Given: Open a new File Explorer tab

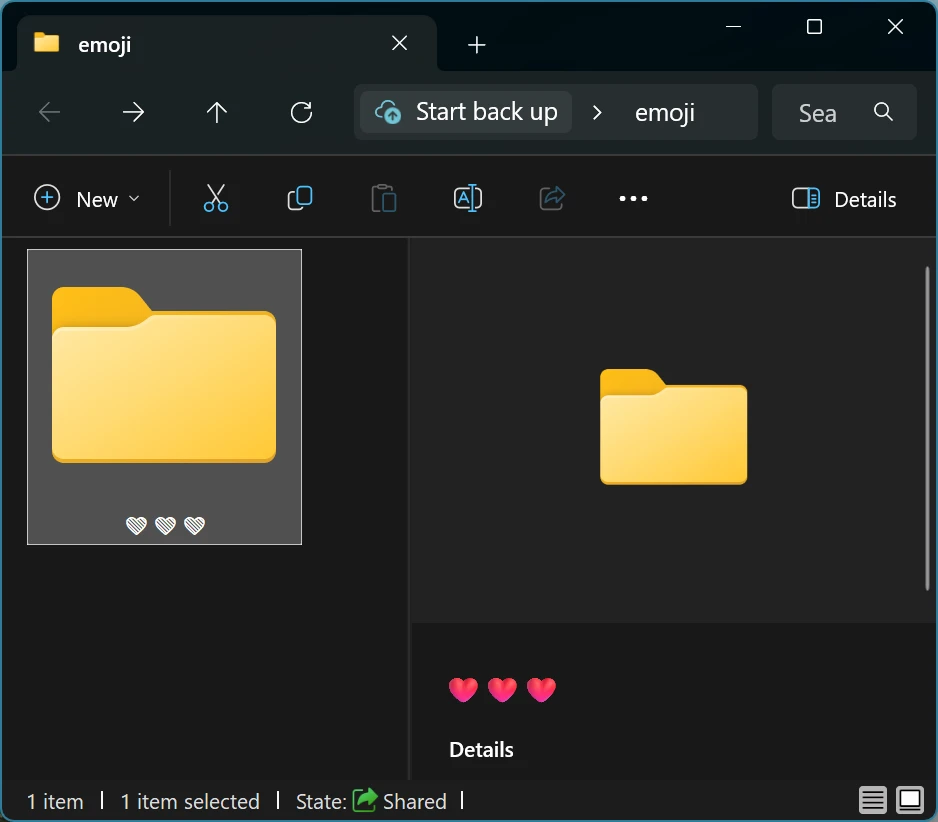Looking at the screenshot, I should (476, 44).
